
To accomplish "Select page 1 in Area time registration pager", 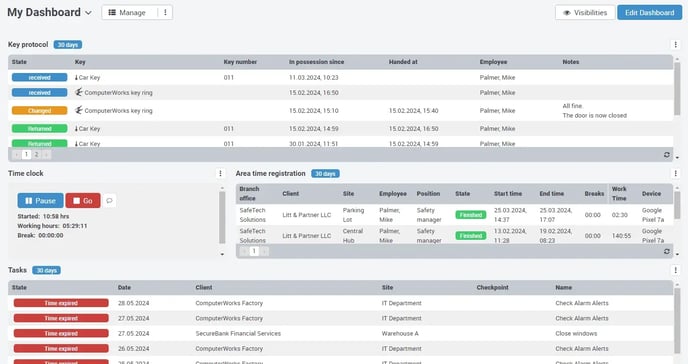I will pyautogui.click(x=254, y=251).
